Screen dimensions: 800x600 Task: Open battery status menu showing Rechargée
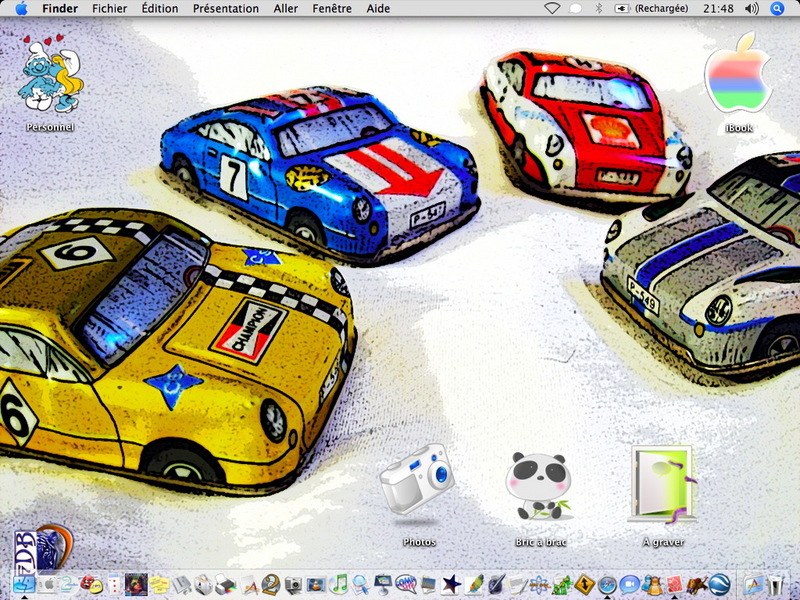coord(651,8)
